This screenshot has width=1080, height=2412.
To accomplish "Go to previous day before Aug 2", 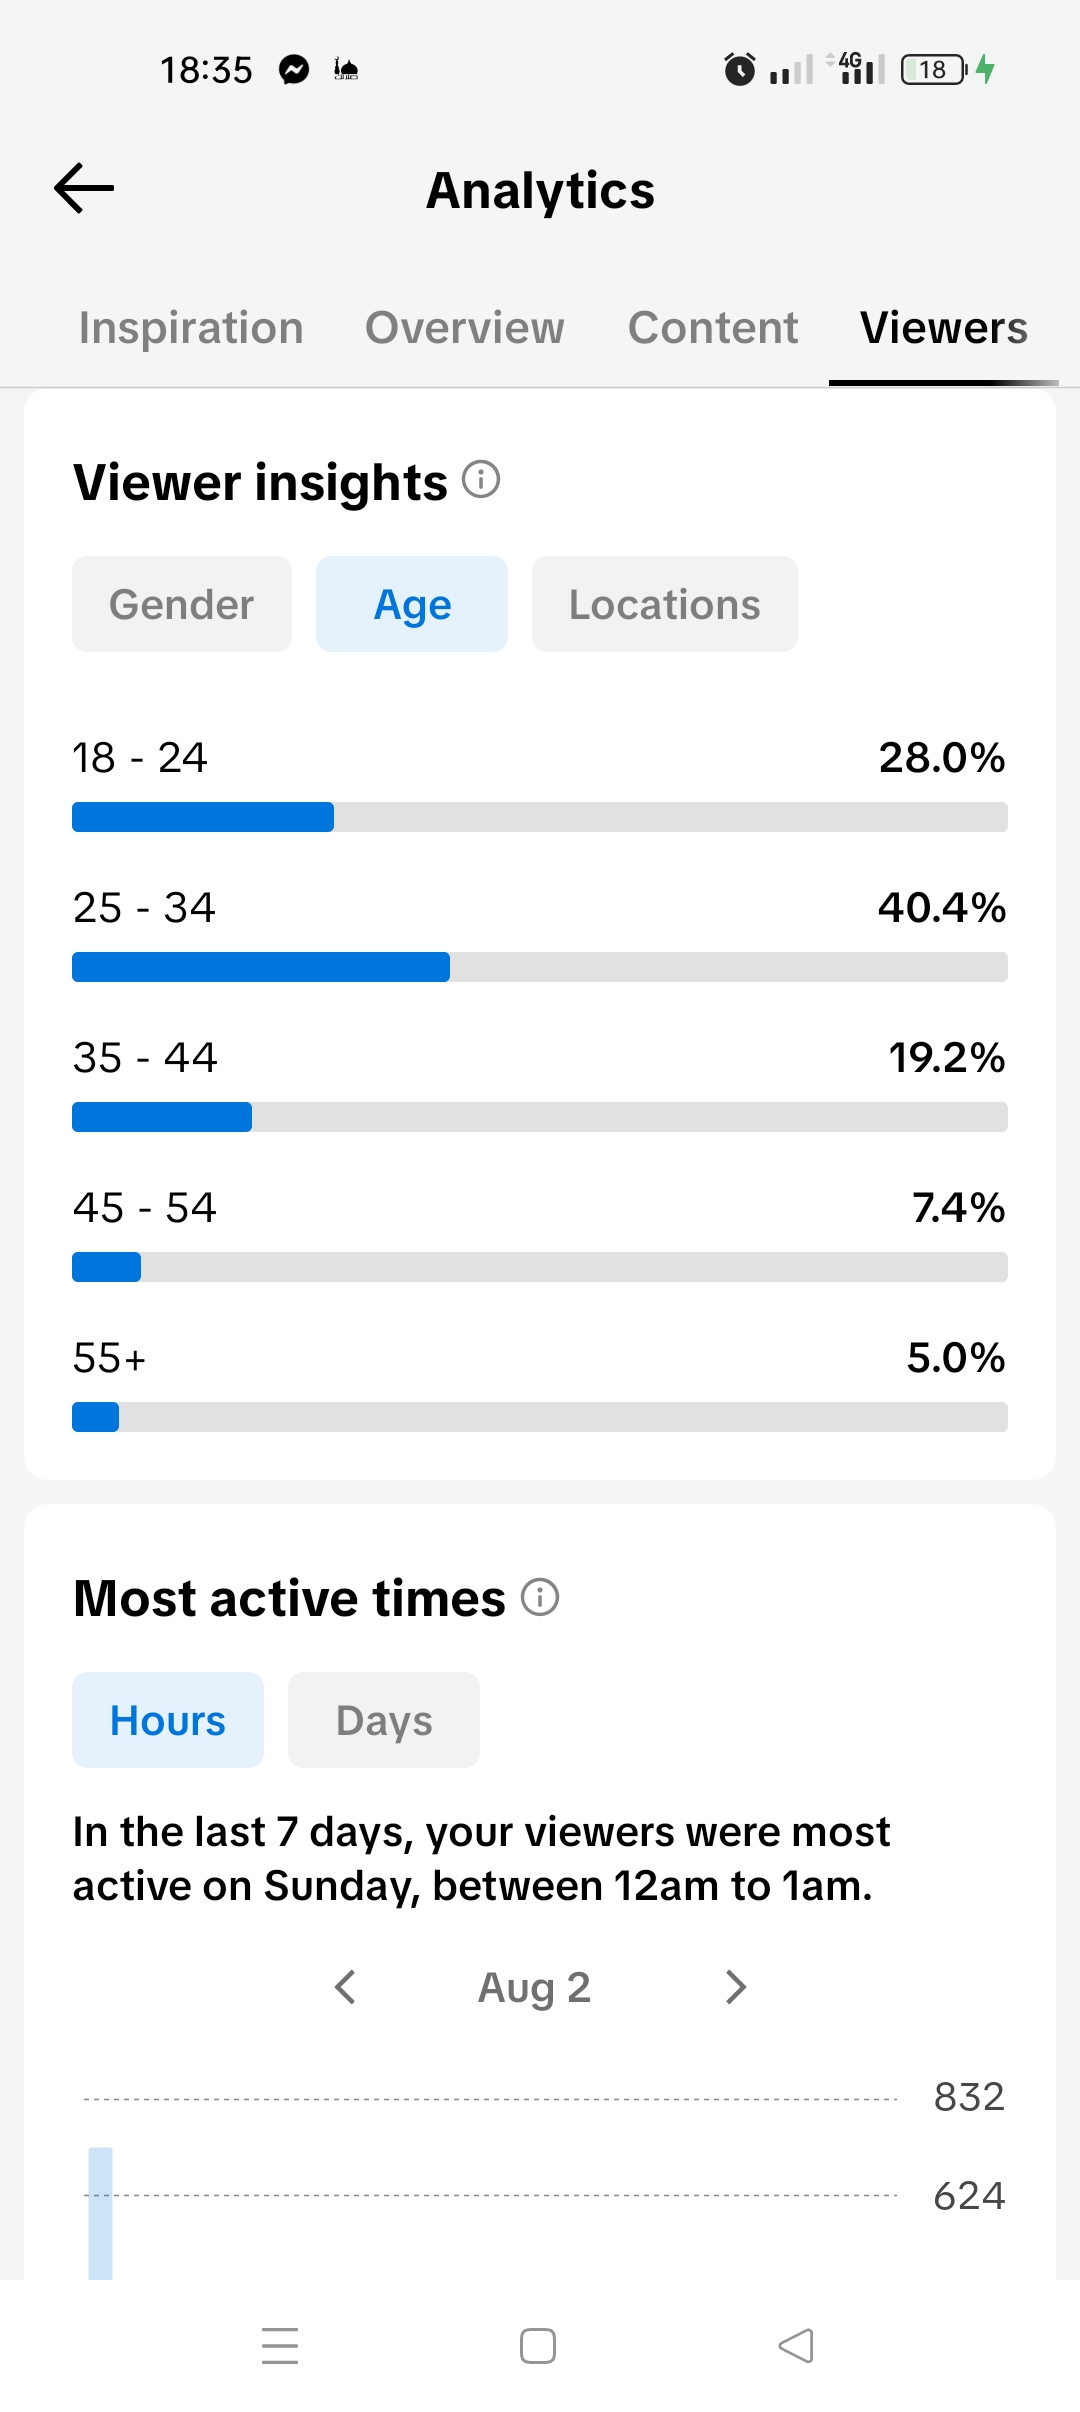I will 345,1987.
